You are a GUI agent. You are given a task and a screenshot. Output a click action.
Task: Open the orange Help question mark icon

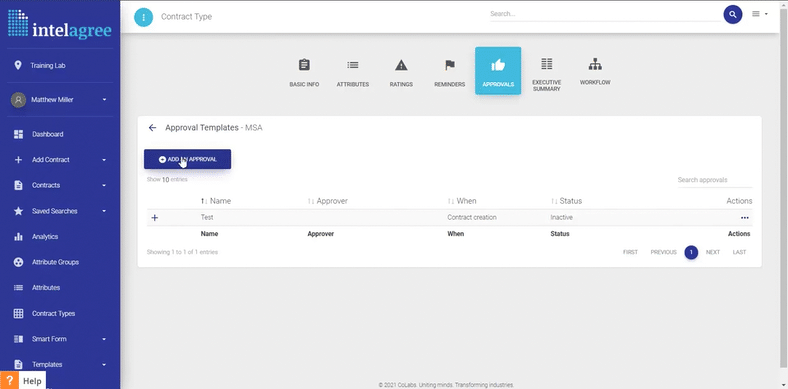click(x=9, y=381)
